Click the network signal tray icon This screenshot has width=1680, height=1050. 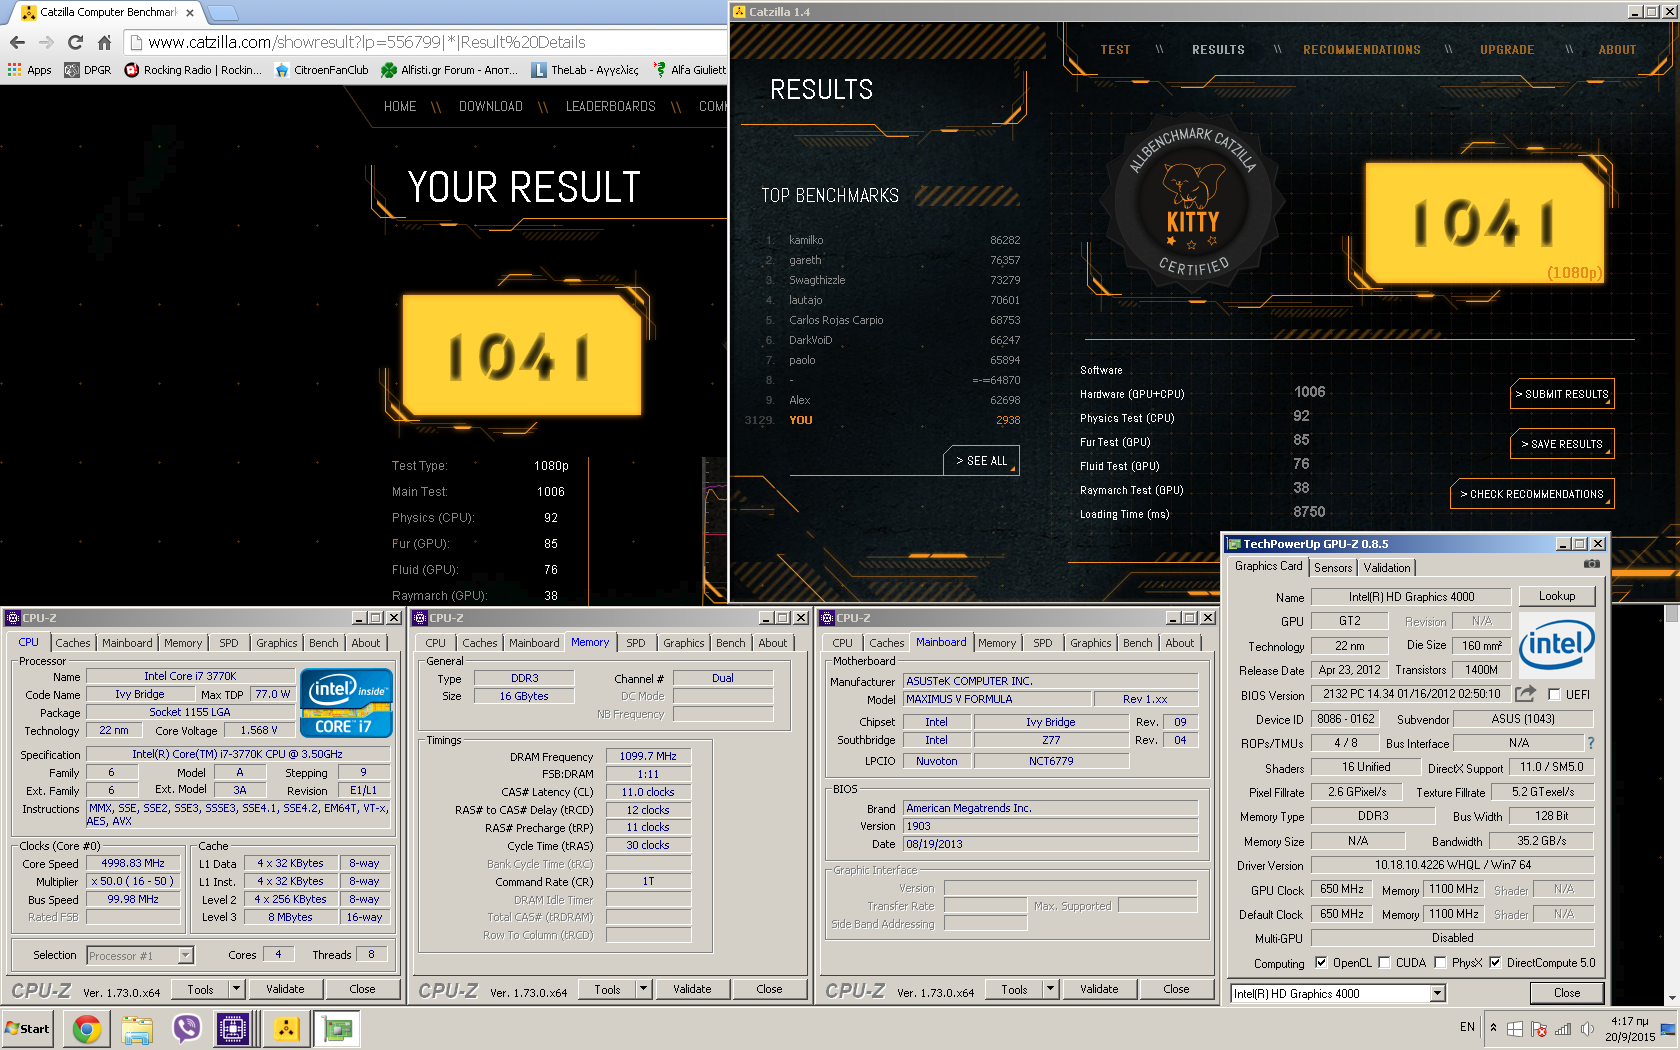click(1563, 1028)
